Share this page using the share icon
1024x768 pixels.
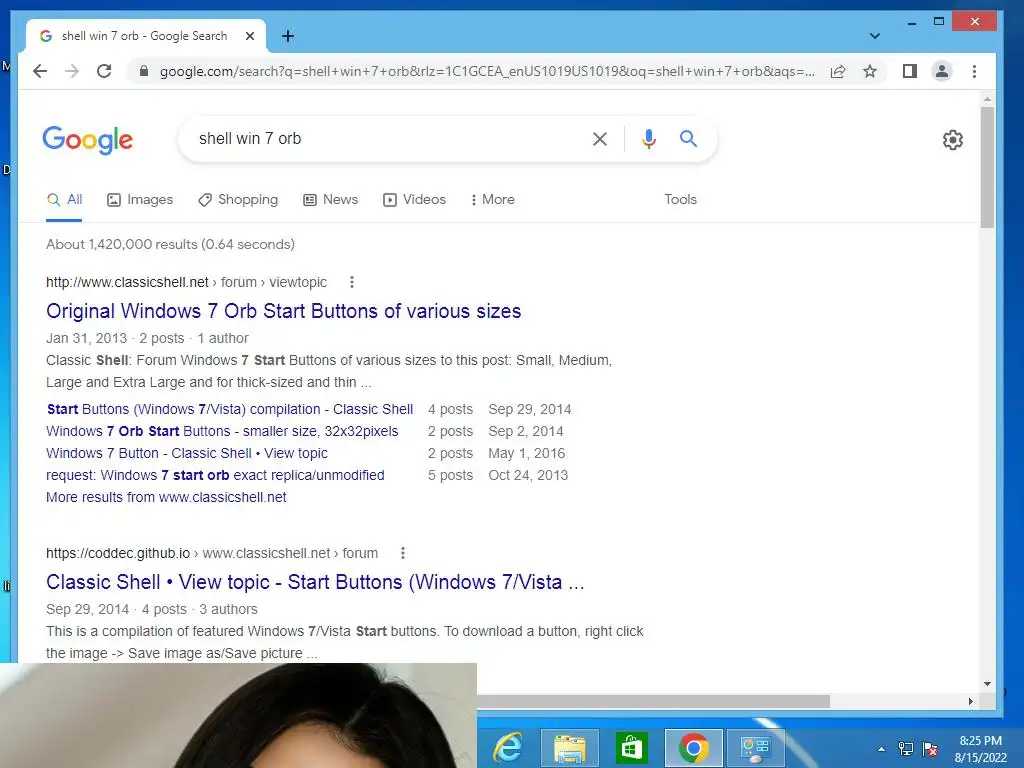pyautogui.click(x=838, y=71)
